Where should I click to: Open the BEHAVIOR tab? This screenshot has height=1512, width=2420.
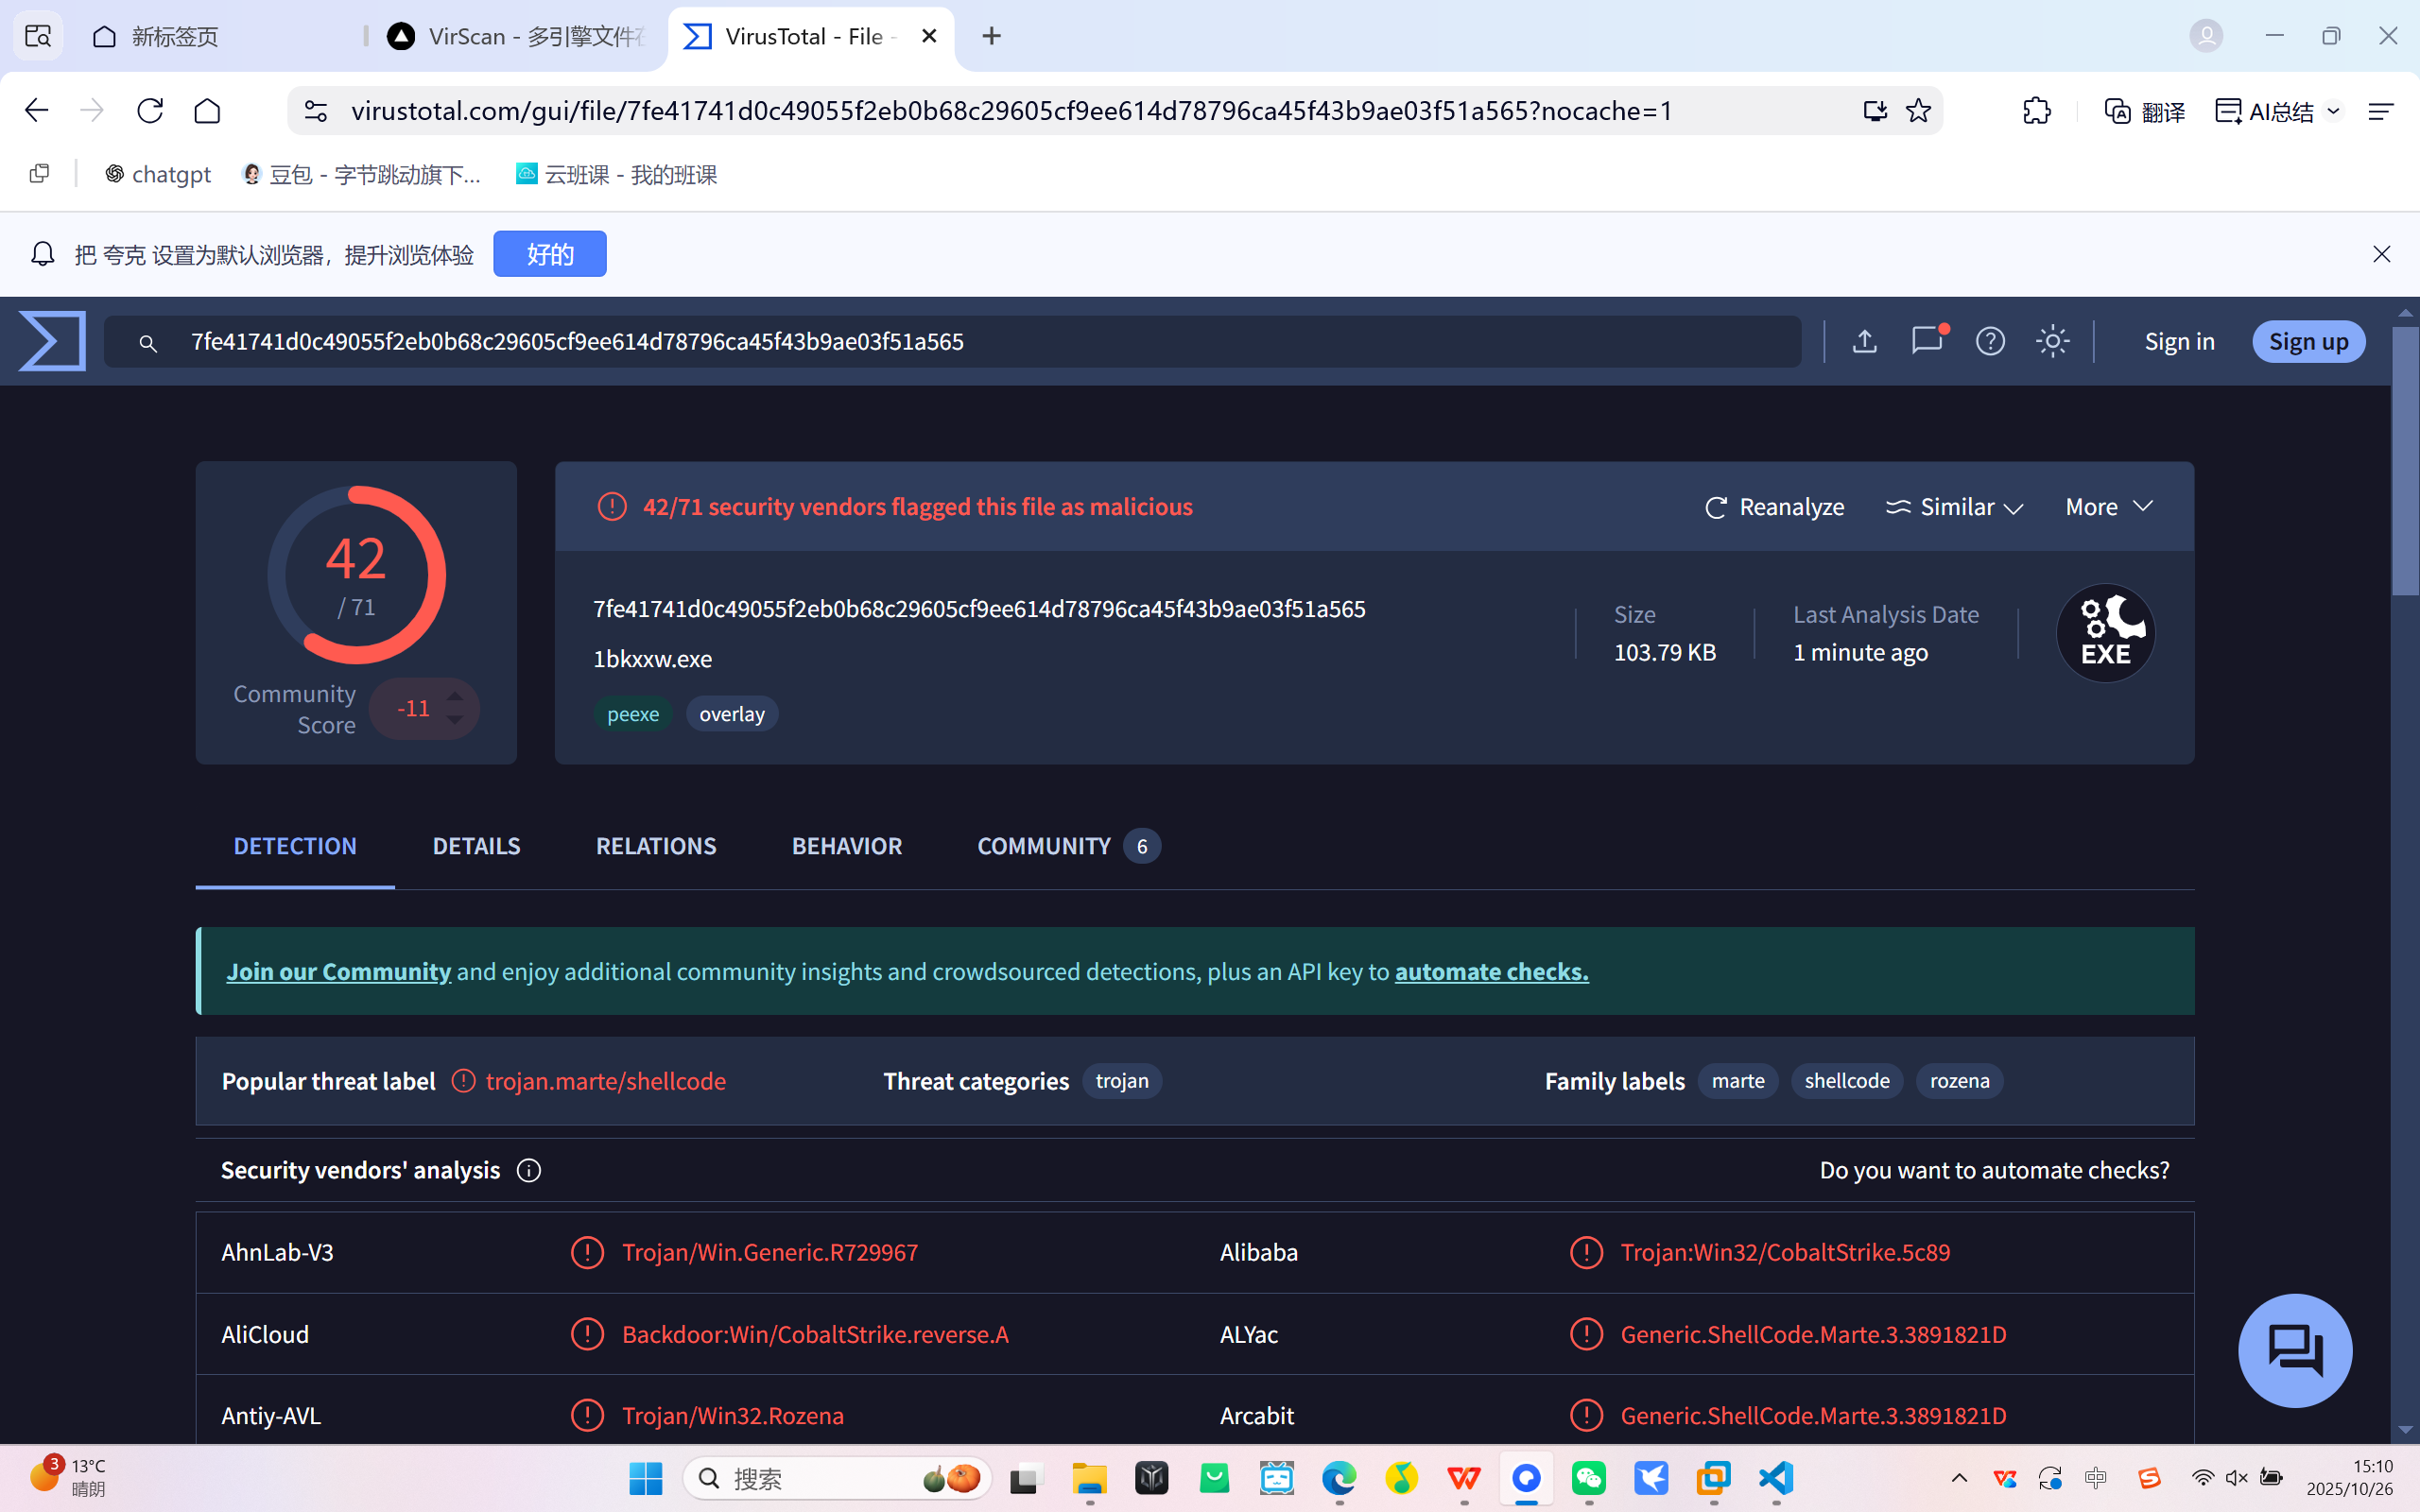(846, 846)
